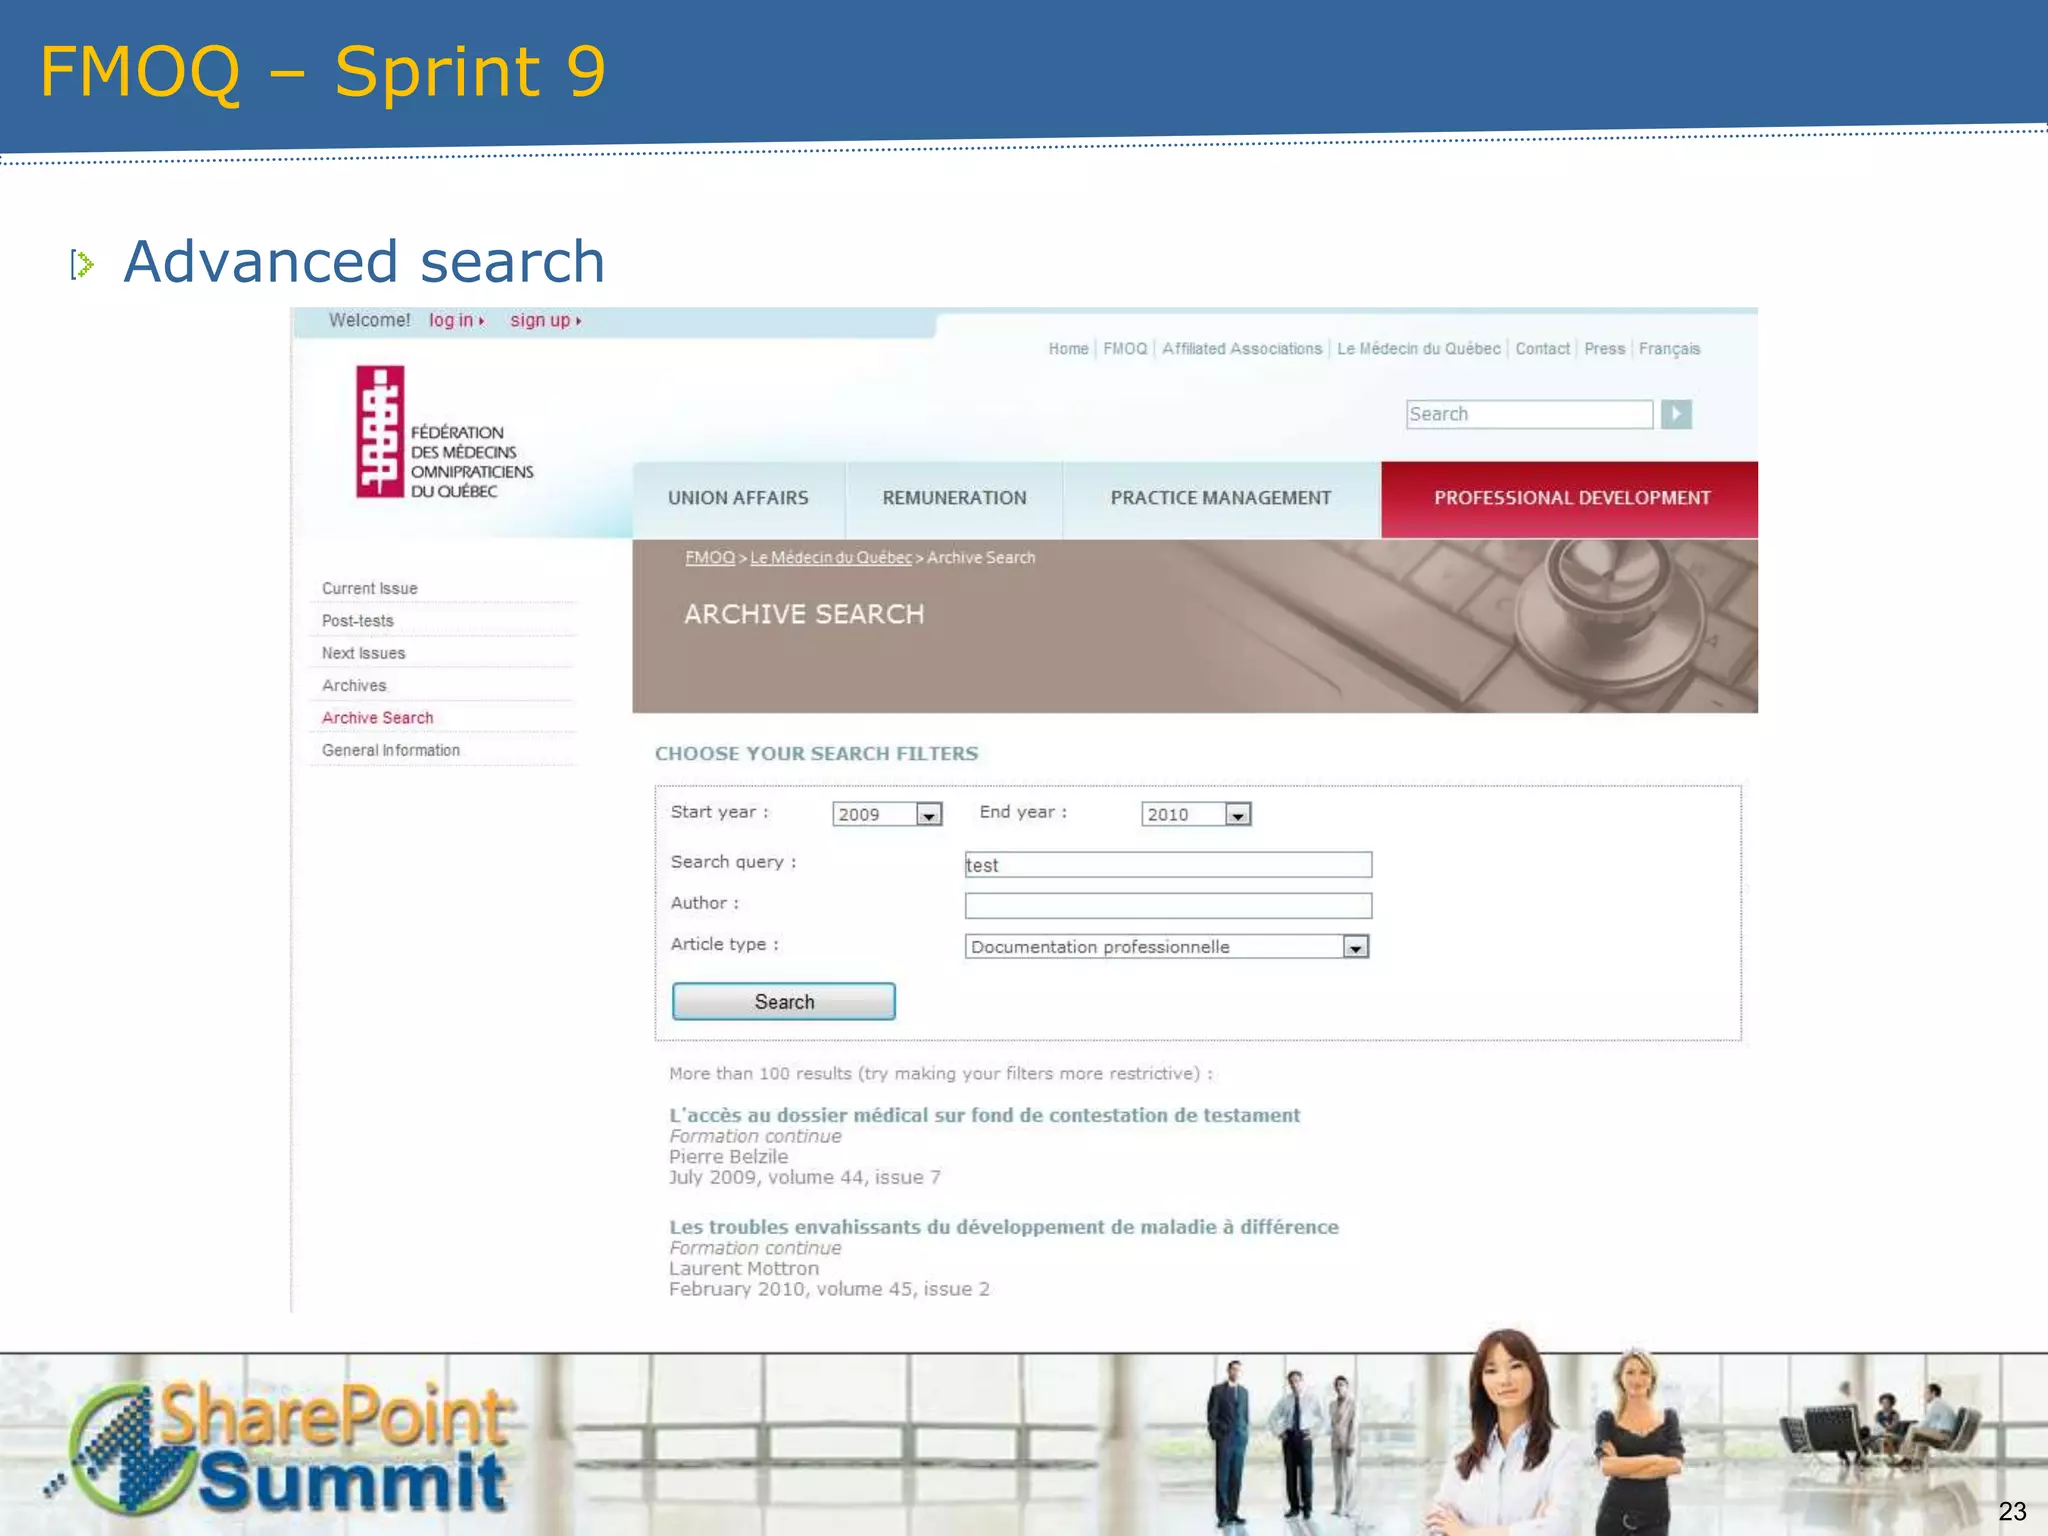
Task: Open the Press link
Action: (x=1604, y=349)
